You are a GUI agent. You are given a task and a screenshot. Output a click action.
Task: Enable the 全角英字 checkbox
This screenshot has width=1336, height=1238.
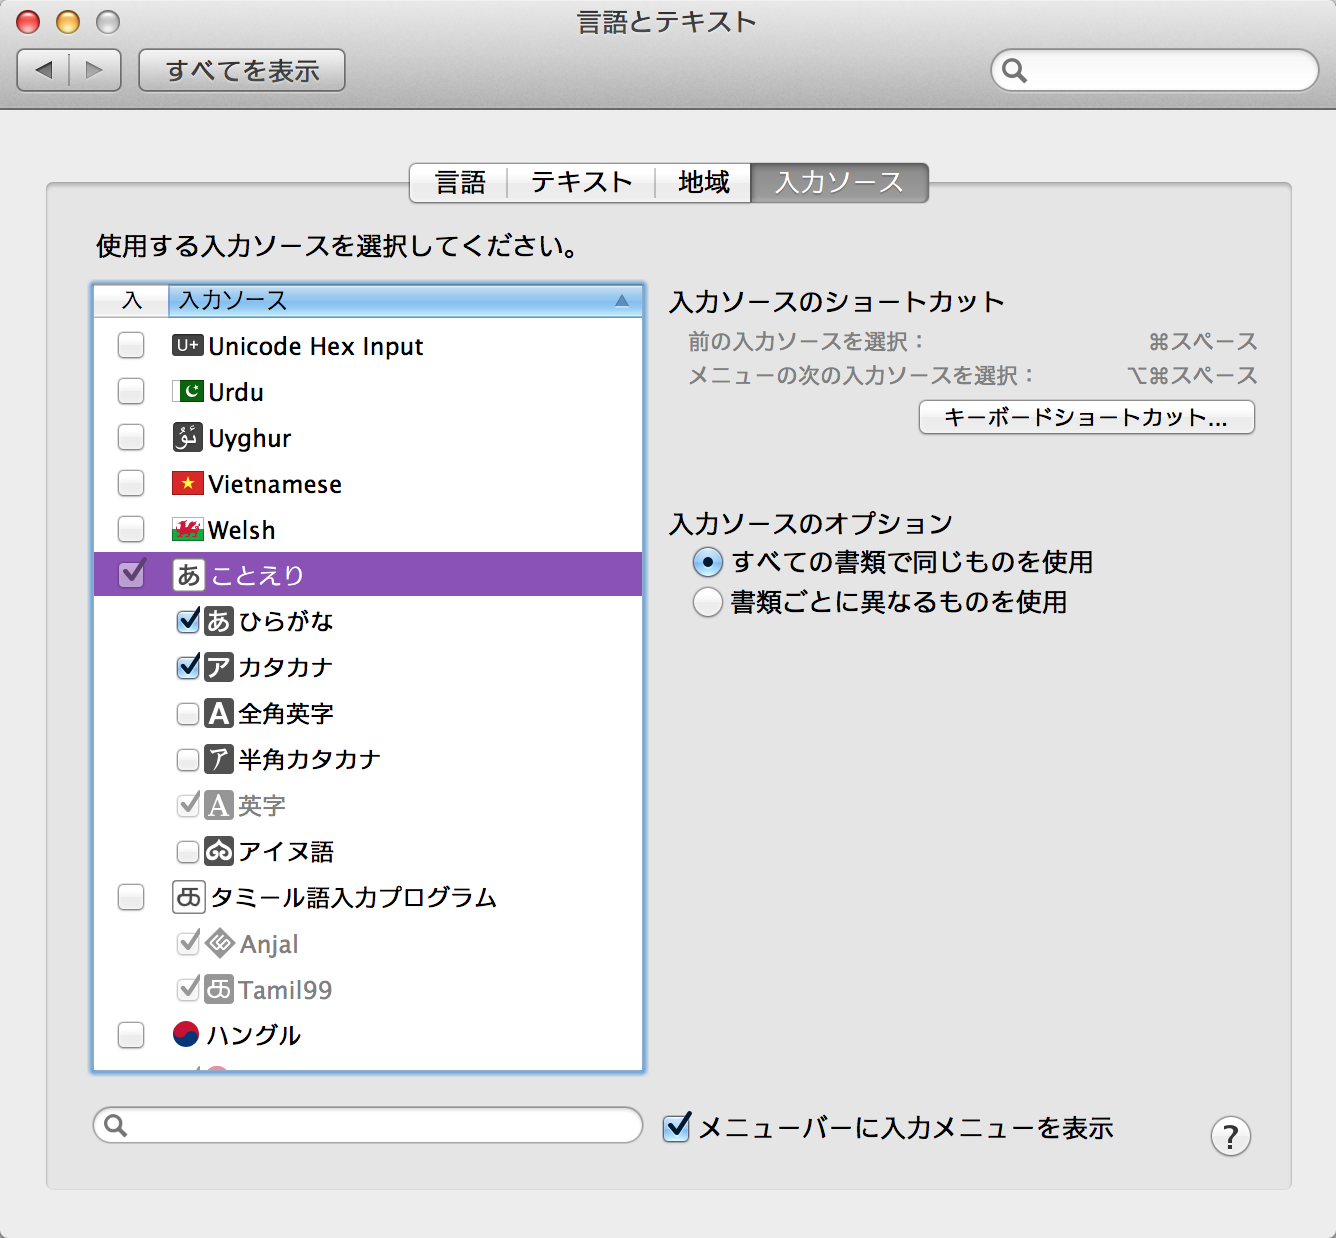point(188,714)
